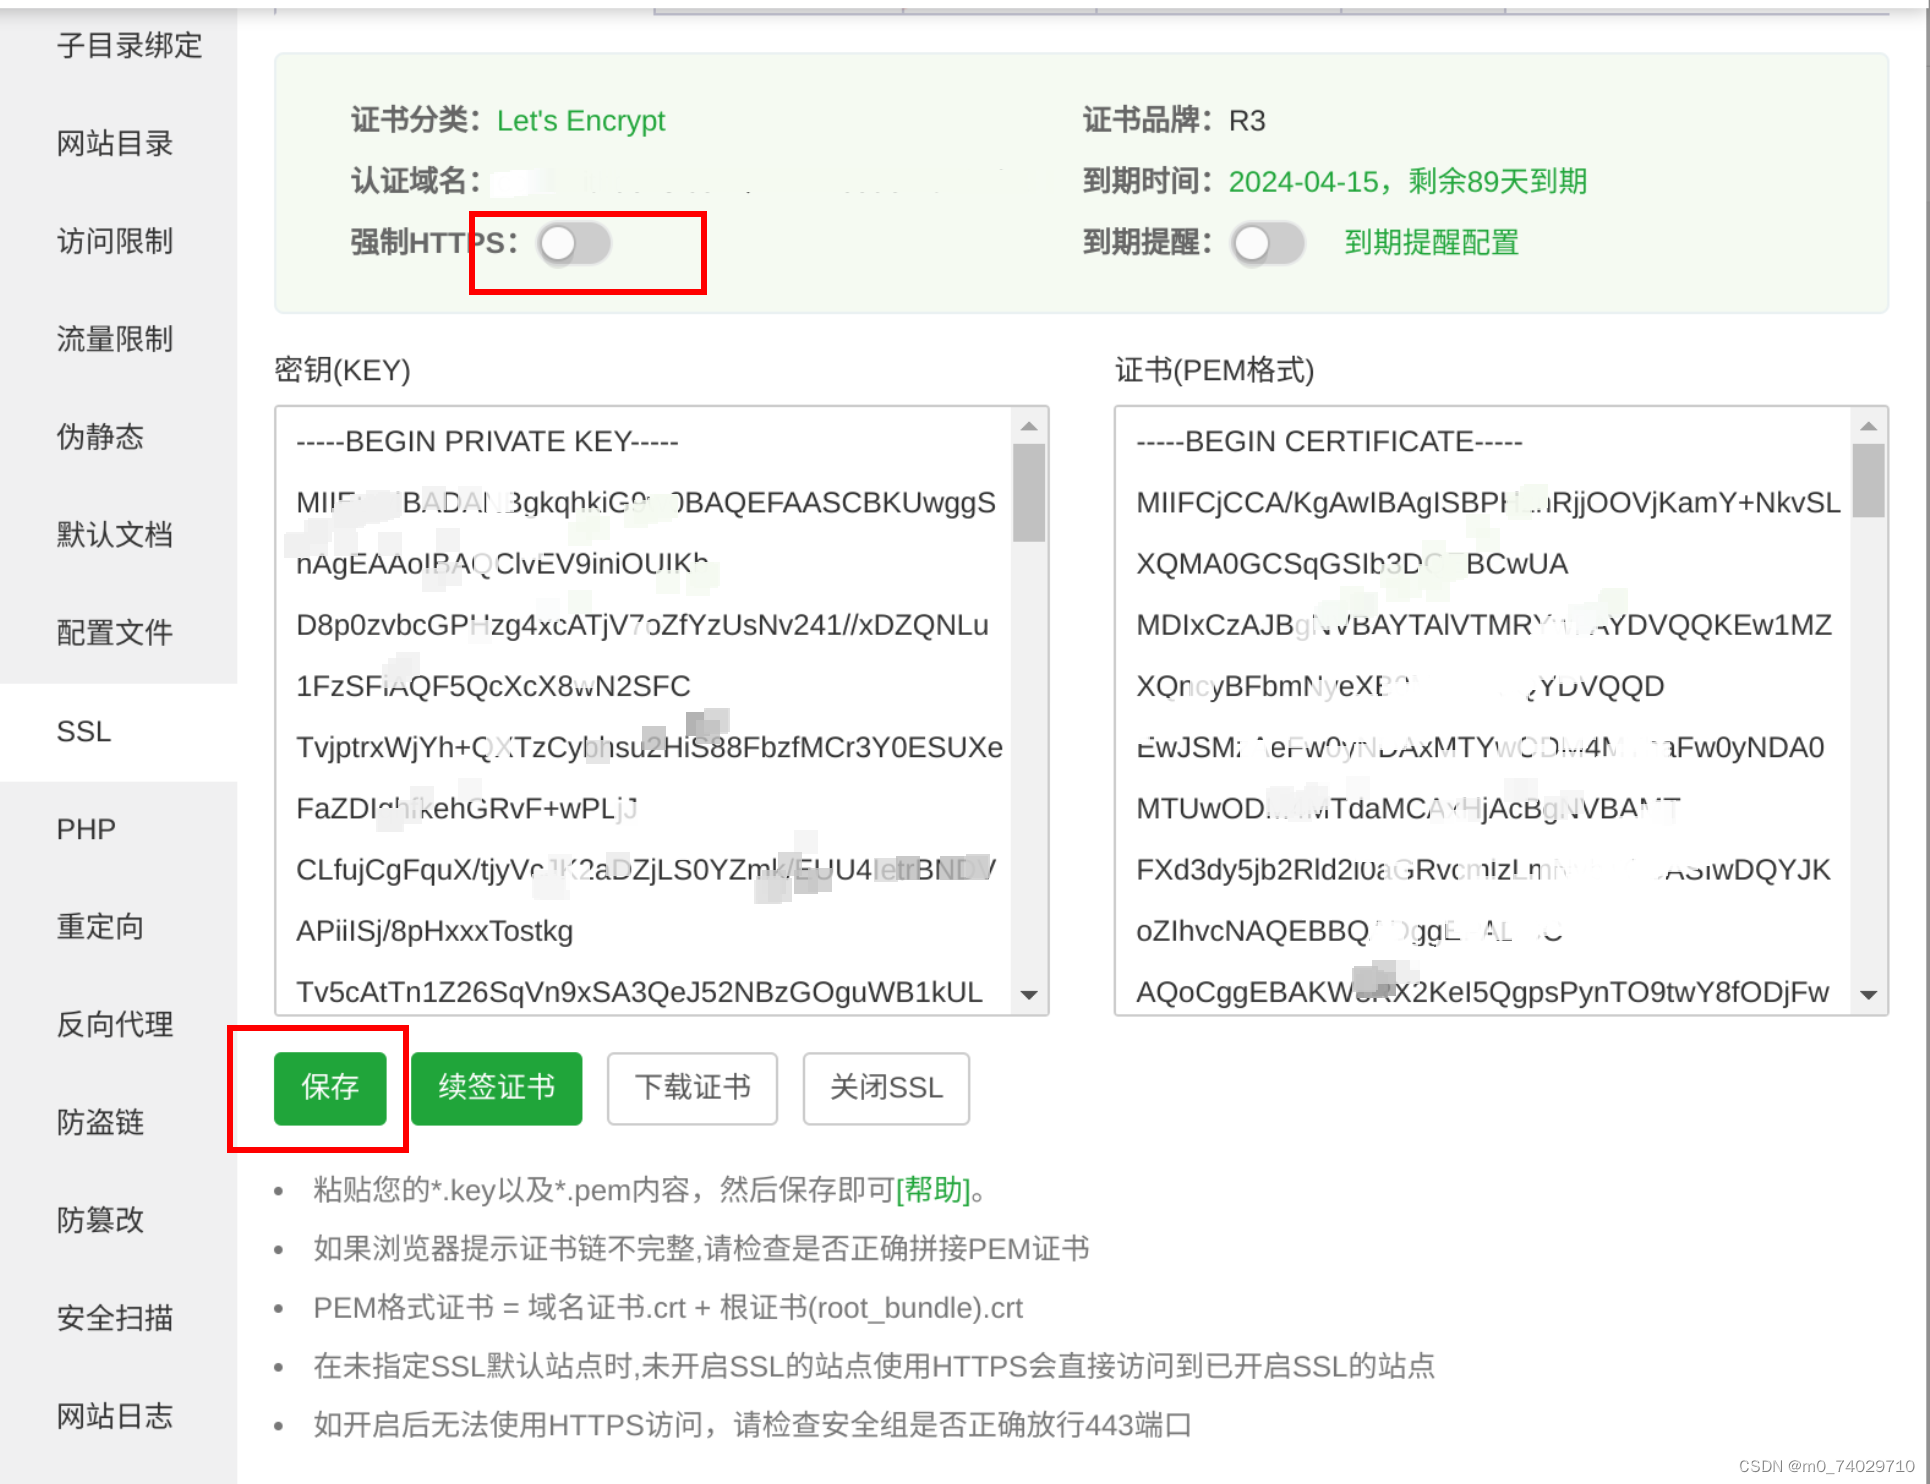Click the 下载证书 button
The height and width of the screenshot is (1484, 1930).
tap(692, 1089)
